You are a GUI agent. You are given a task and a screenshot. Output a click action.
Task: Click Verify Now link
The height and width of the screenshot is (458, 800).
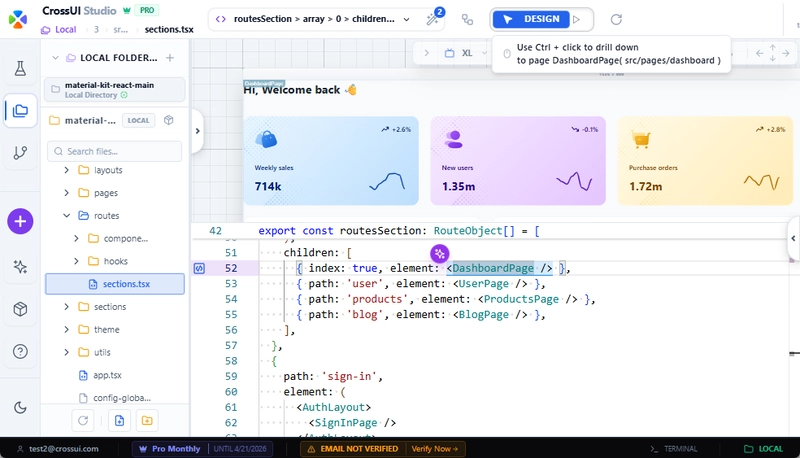pyautogui.click(x=435, y=449)
